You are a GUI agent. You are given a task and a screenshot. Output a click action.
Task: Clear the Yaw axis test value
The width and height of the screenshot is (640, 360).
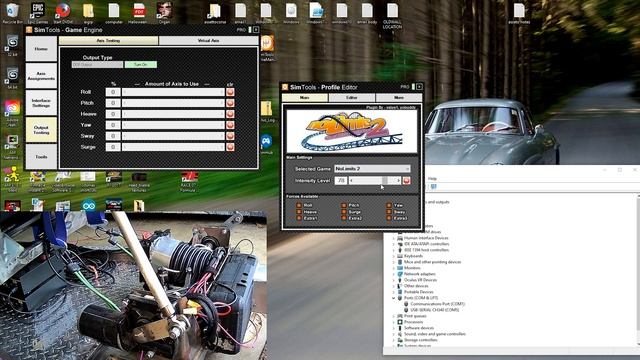(230, 125)
